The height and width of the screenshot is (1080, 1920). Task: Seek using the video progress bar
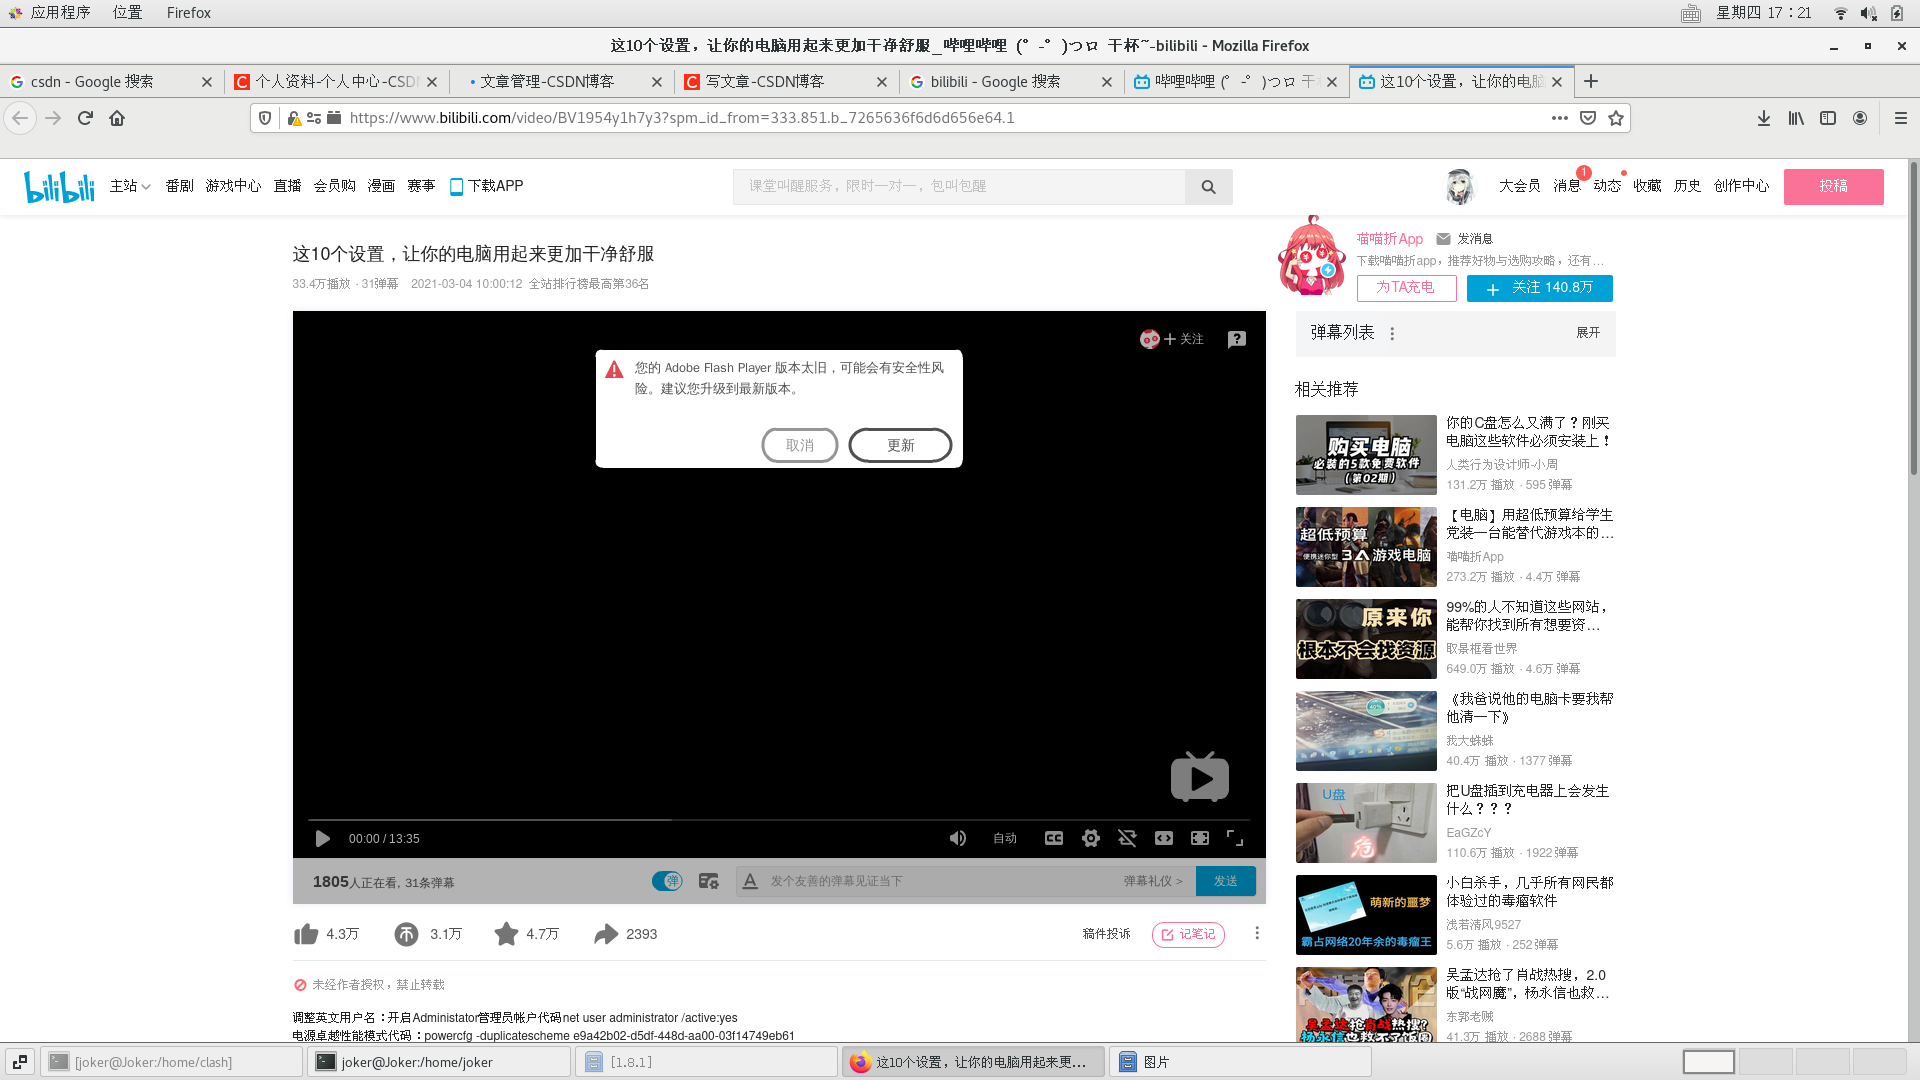click(779, 819)
